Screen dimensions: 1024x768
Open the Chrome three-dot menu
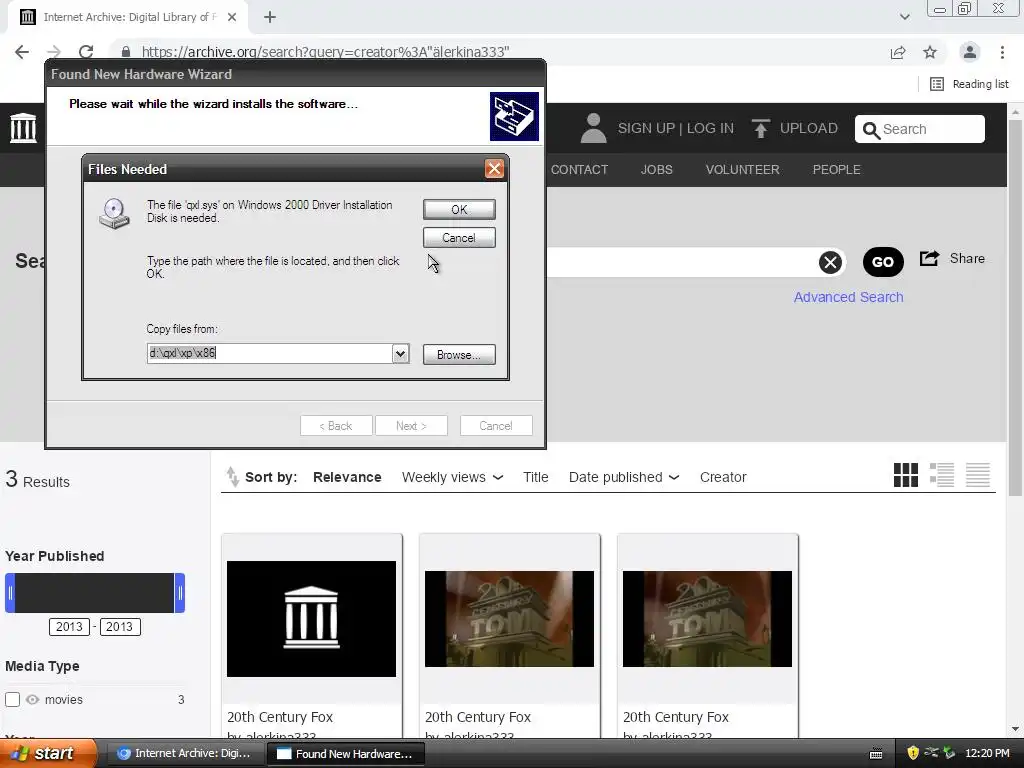[1002, 52]
